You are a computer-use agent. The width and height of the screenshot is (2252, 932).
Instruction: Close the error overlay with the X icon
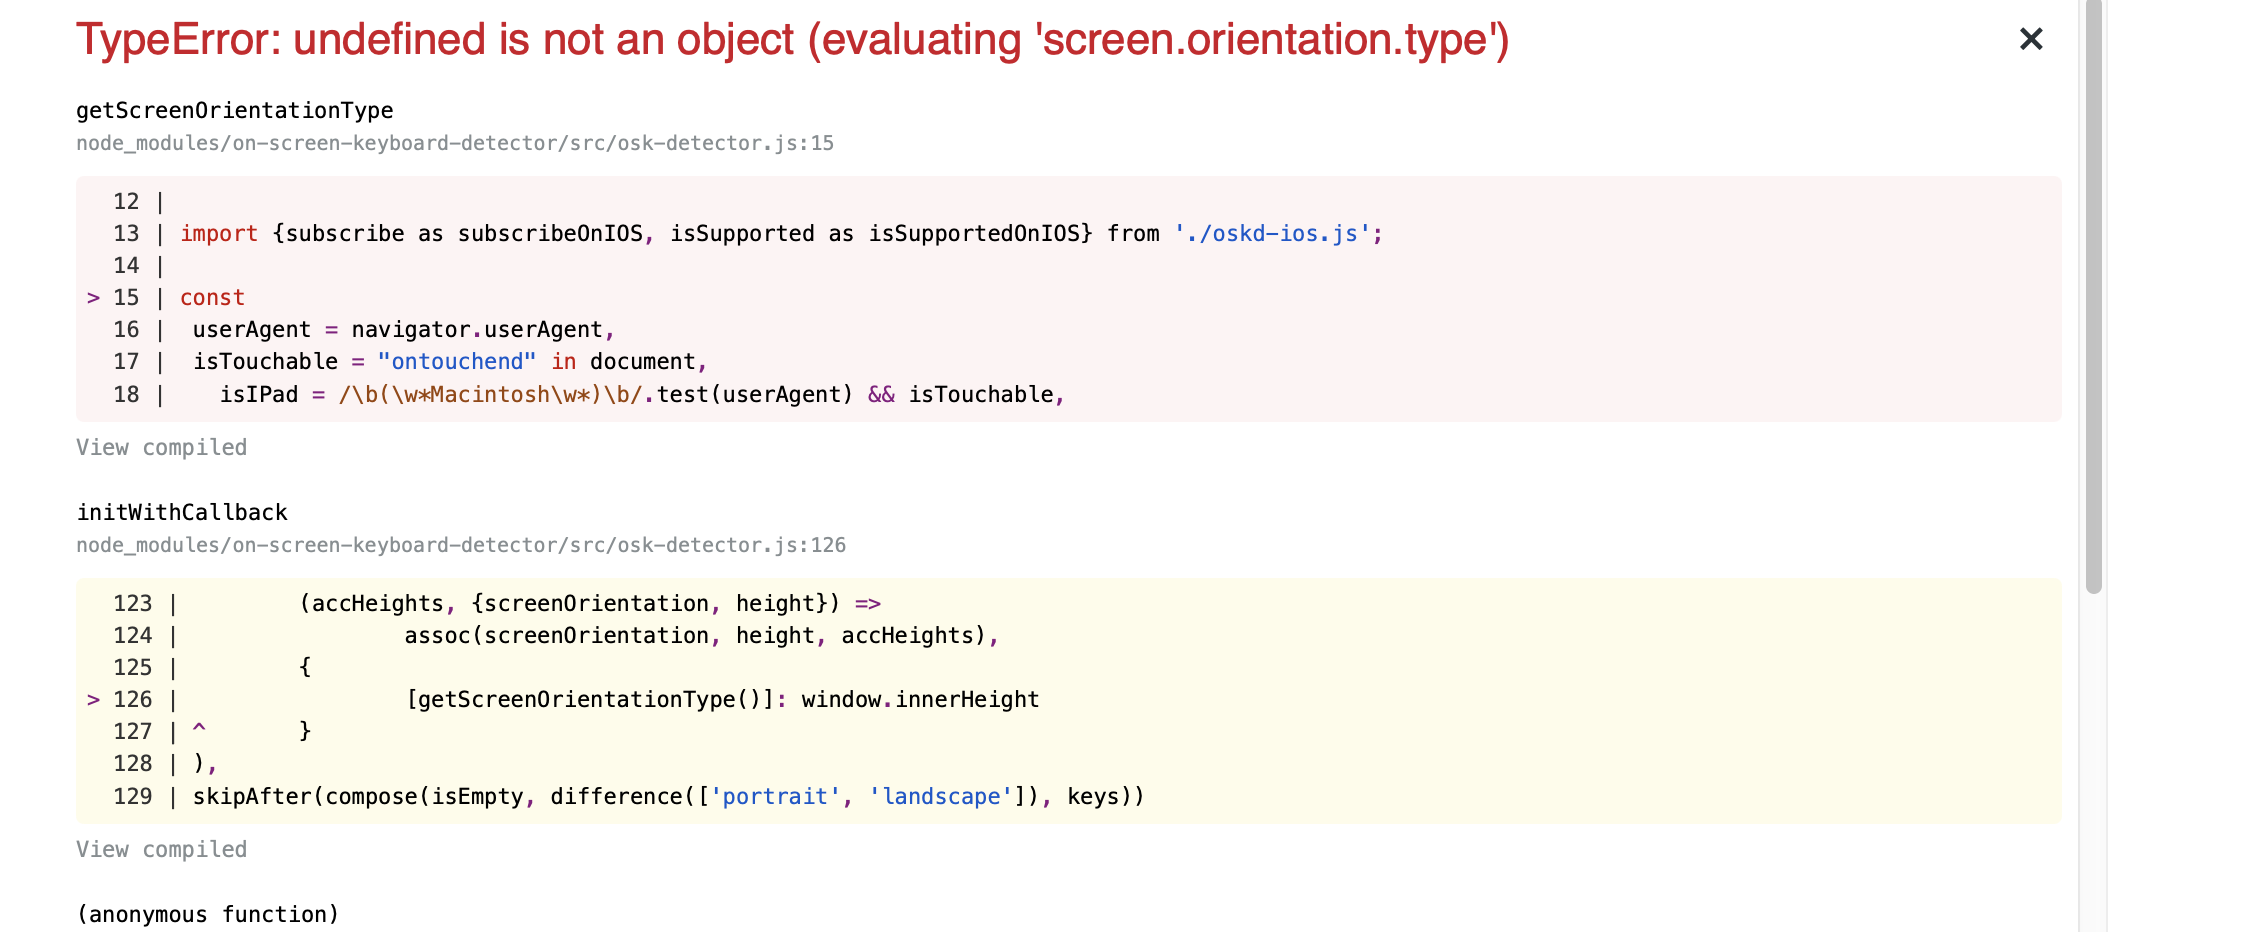pos(2031,39)
